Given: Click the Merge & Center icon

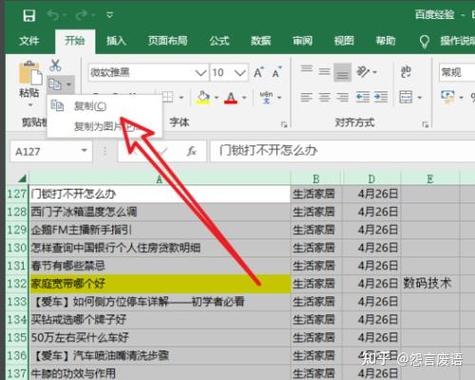Looking at the screenshot, I should click(x=406, y=97).
